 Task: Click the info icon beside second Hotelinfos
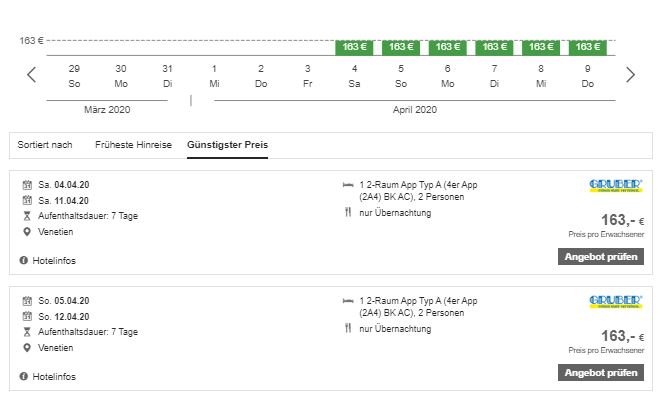[24, 376]
